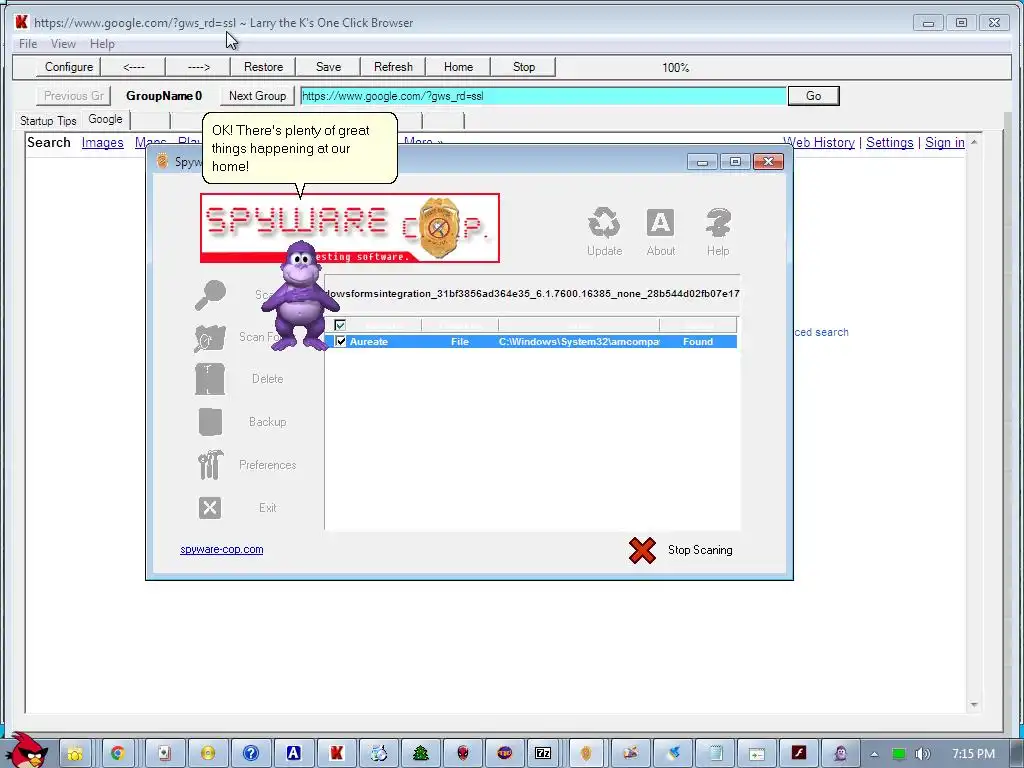Click the C:\Windows\System32\amcompa path cell
The image size is (1024, 768).
click(x=579, y=342)
